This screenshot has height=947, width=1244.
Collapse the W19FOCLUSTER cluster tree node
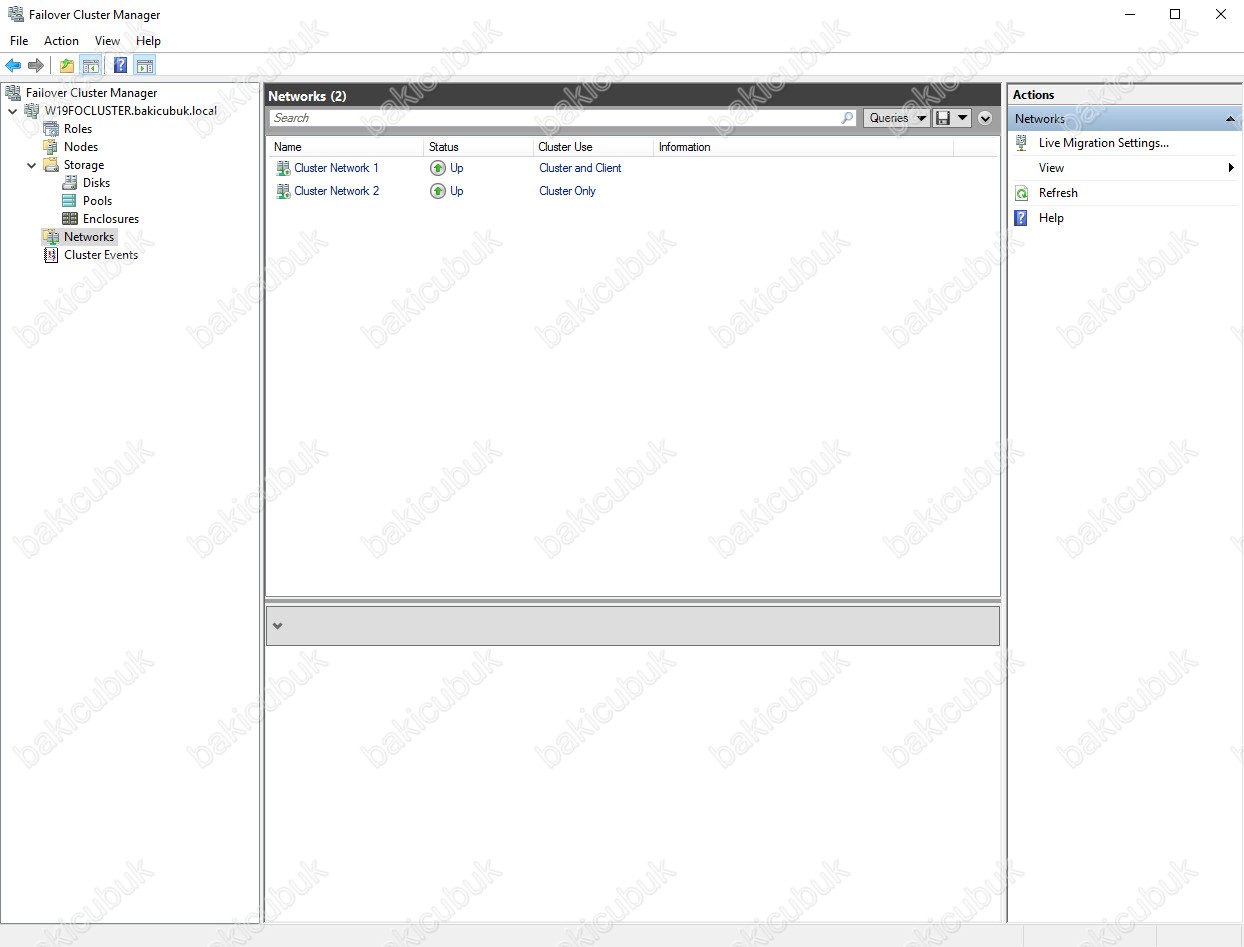point(13,111)
